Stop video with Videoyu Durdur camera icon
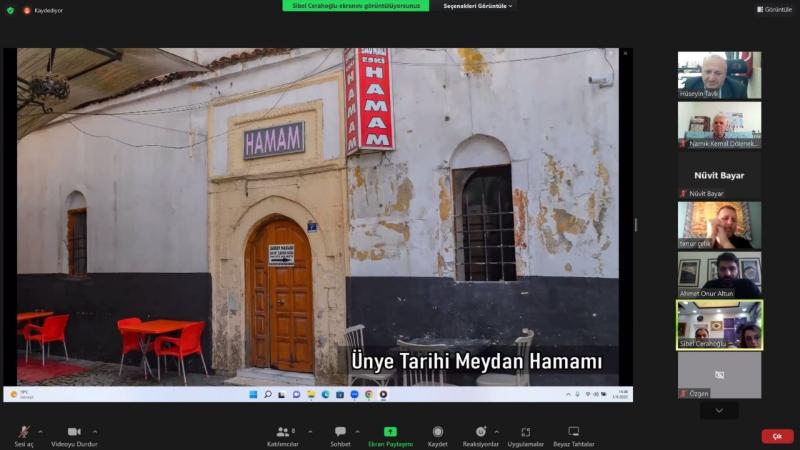The height and width of the screenshot is (450, 800). pyautogui.click(x=74, y=432)
